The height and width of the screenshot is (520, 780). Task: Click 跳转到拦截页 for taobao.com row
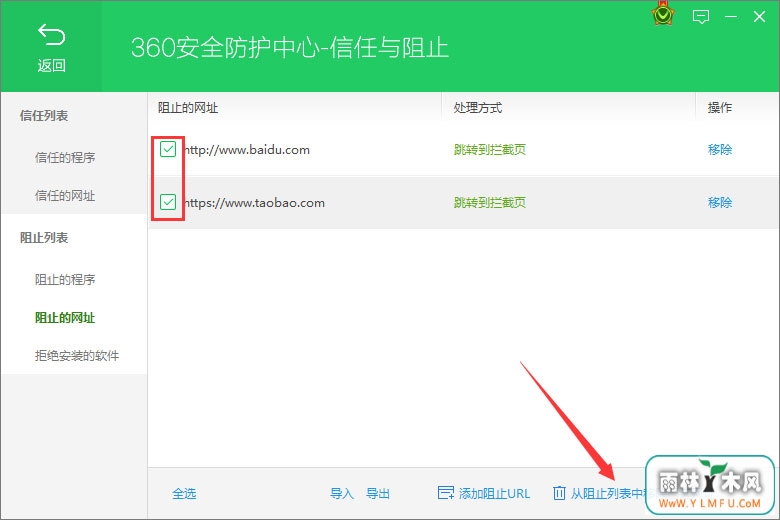coord(489,202)
